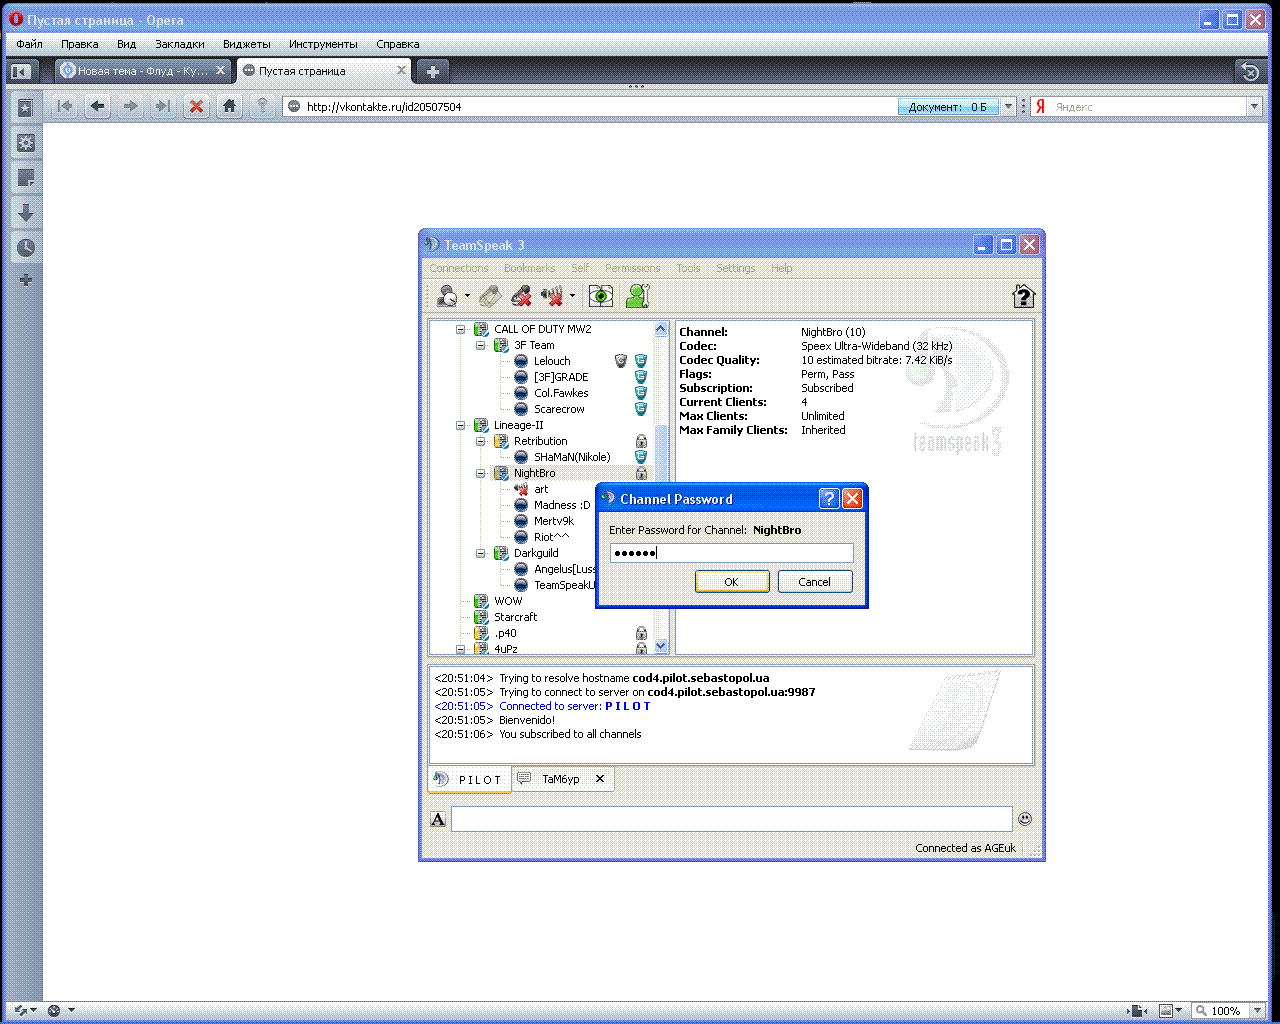Select the Starcraft channel
The width and height of the screenshot is (1280, 1024).
516,617
